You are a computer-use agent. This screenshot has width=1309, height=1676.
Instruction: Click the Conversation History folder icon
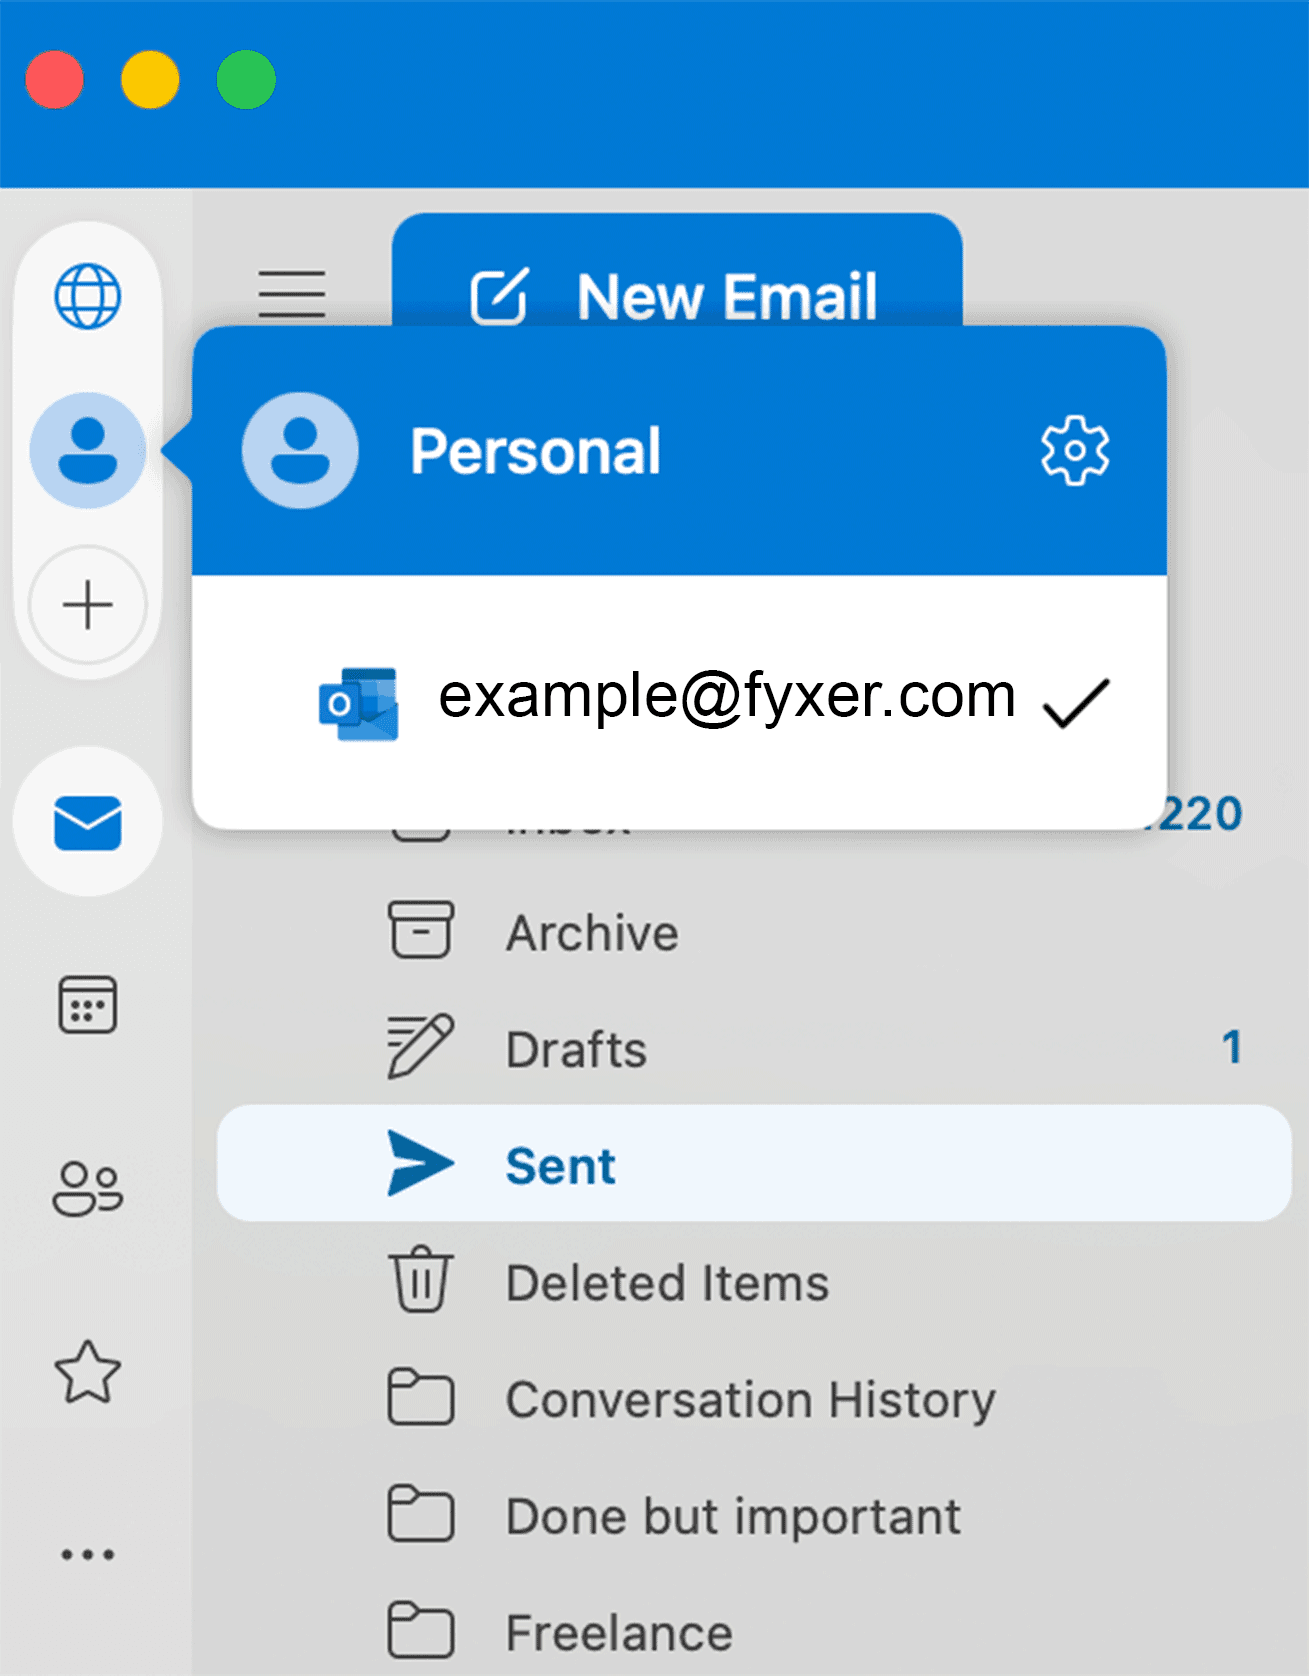[x=421, y=1397]
